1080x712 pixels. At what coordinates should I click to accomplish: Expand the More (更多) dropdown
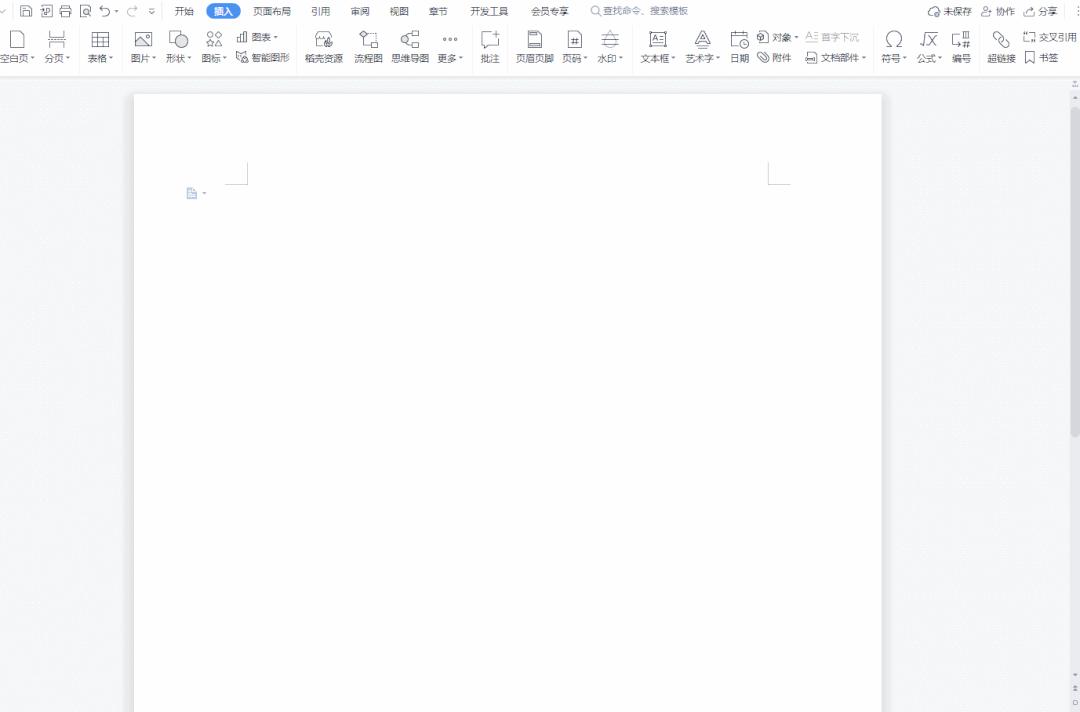[x=450, y=47]
